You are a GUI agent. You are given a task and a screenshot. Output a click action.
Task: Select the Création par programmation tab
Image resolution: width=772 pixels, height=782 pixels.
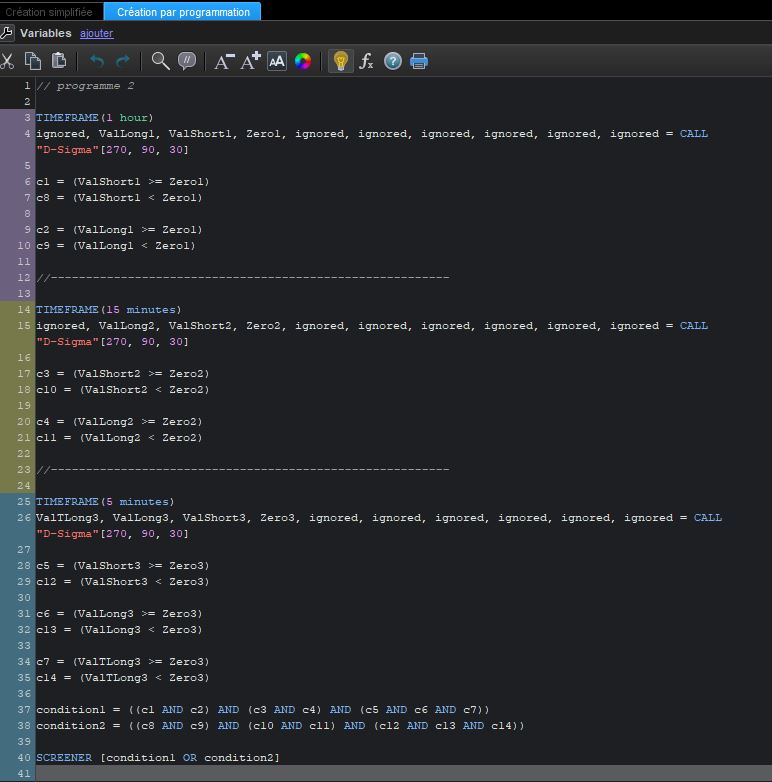coord(183,12)
